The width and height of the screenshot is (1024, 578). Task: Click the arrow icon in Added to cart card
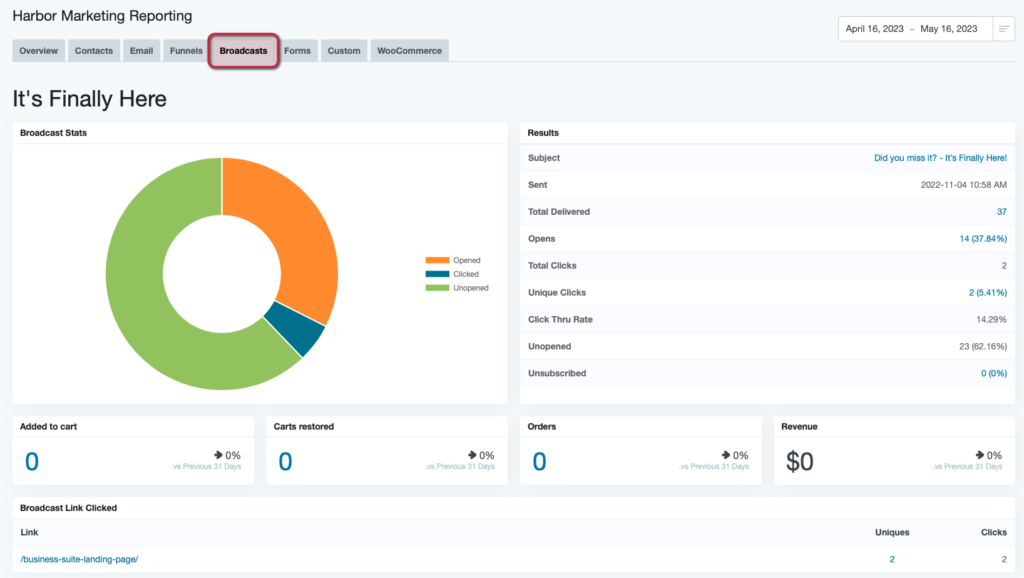[218, 455]
